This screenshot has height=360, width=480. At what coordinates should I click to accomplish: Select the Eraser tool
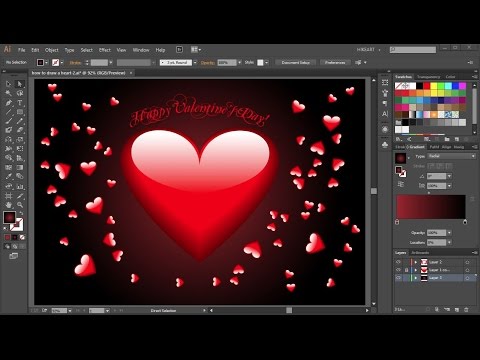(20, 130)
